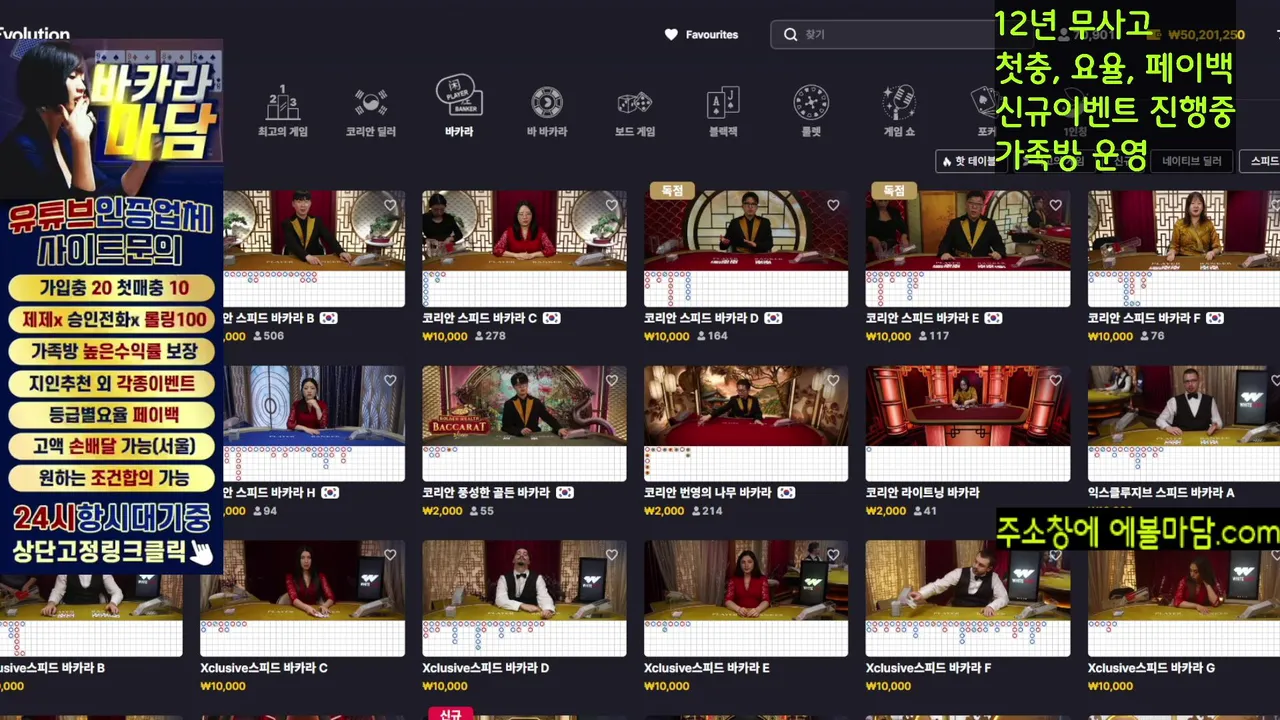This screenshot has height=720, width=1280.
Task: Click the 코리안 풍성한 골든 바카라 title
Action: point(486,493)
